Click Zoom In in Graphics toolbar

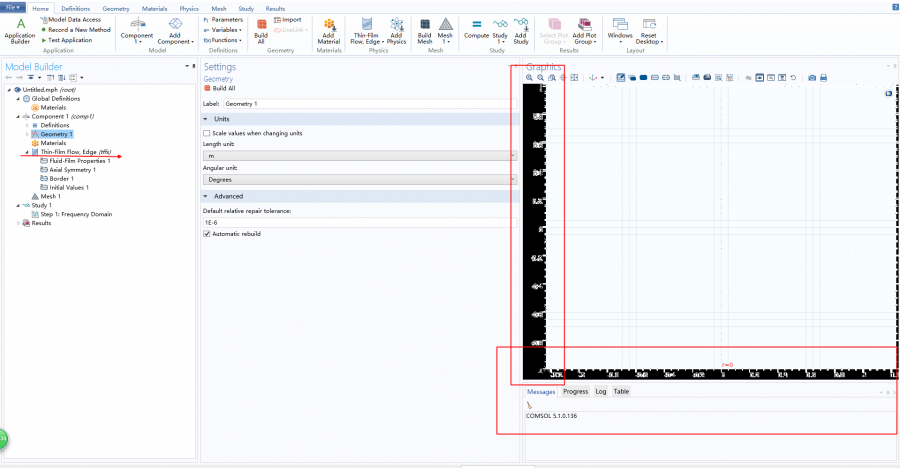[530, 78]
